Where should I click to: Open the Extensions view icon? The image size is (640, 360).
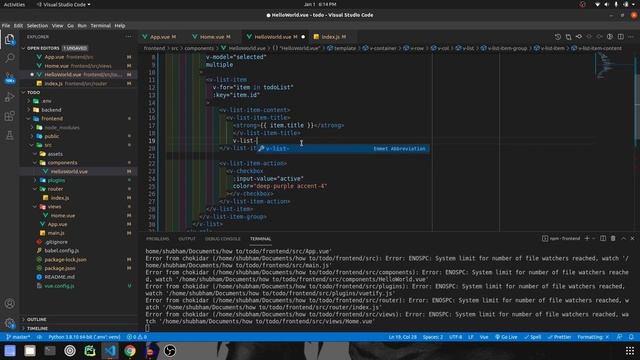tap(9, 116)
